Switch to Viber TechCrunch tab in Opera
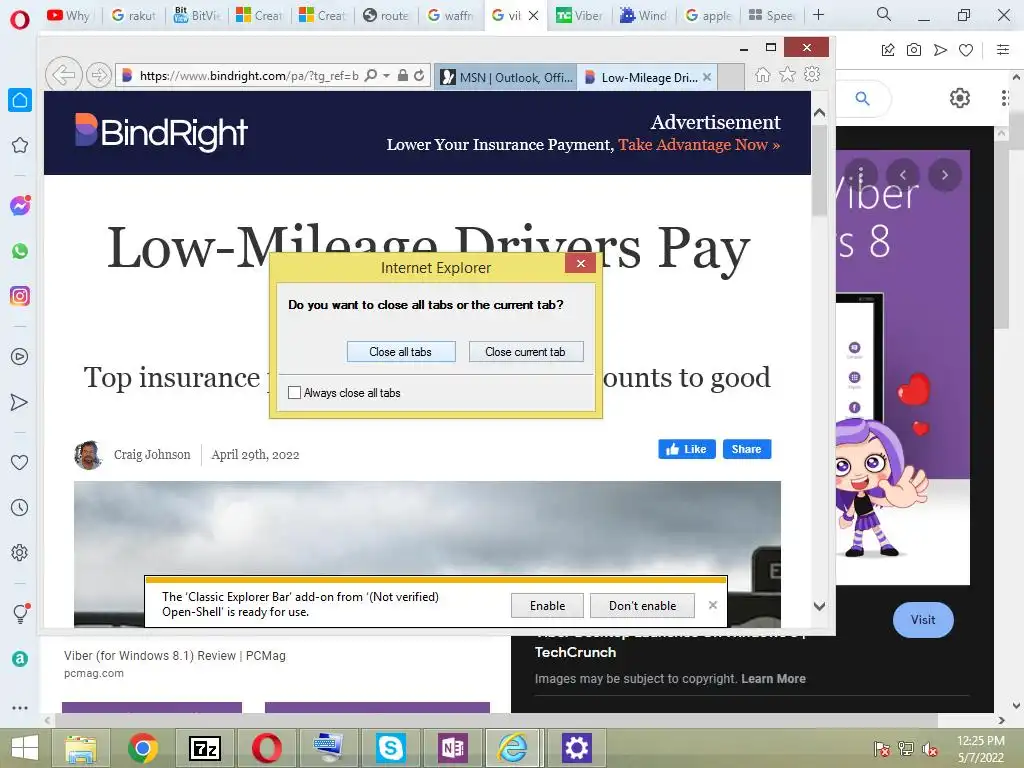Screen dimensions: 1024x768 [x=579, y=15]
